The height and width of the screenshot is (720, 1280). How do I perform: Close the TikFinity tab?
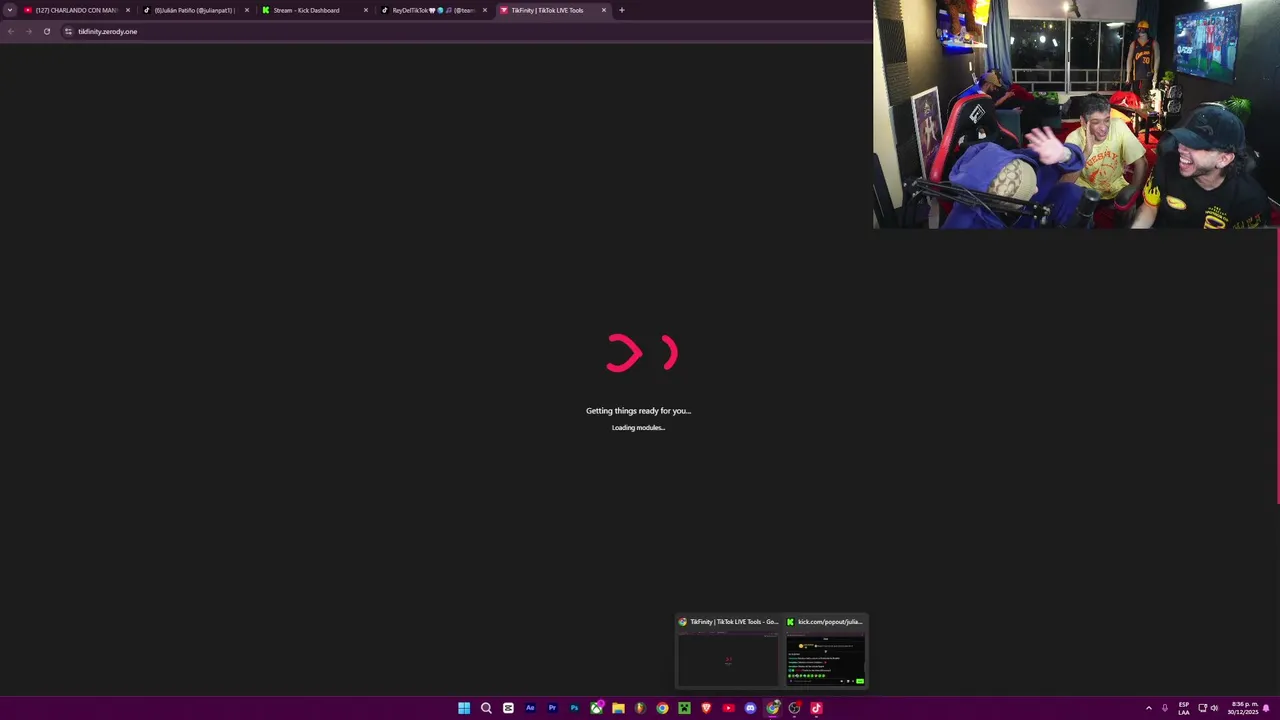(604, 10)
